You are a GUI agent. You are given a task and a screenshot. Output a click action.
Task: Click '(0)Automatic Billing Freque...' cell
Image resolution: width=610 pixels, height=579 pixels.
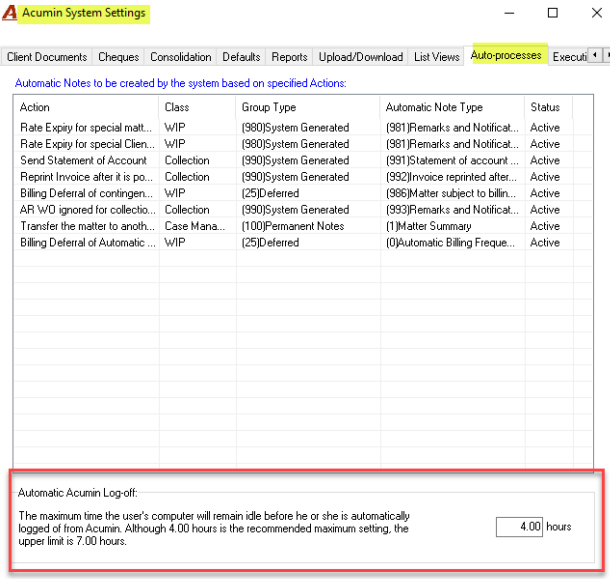click(x=450, y=242)
